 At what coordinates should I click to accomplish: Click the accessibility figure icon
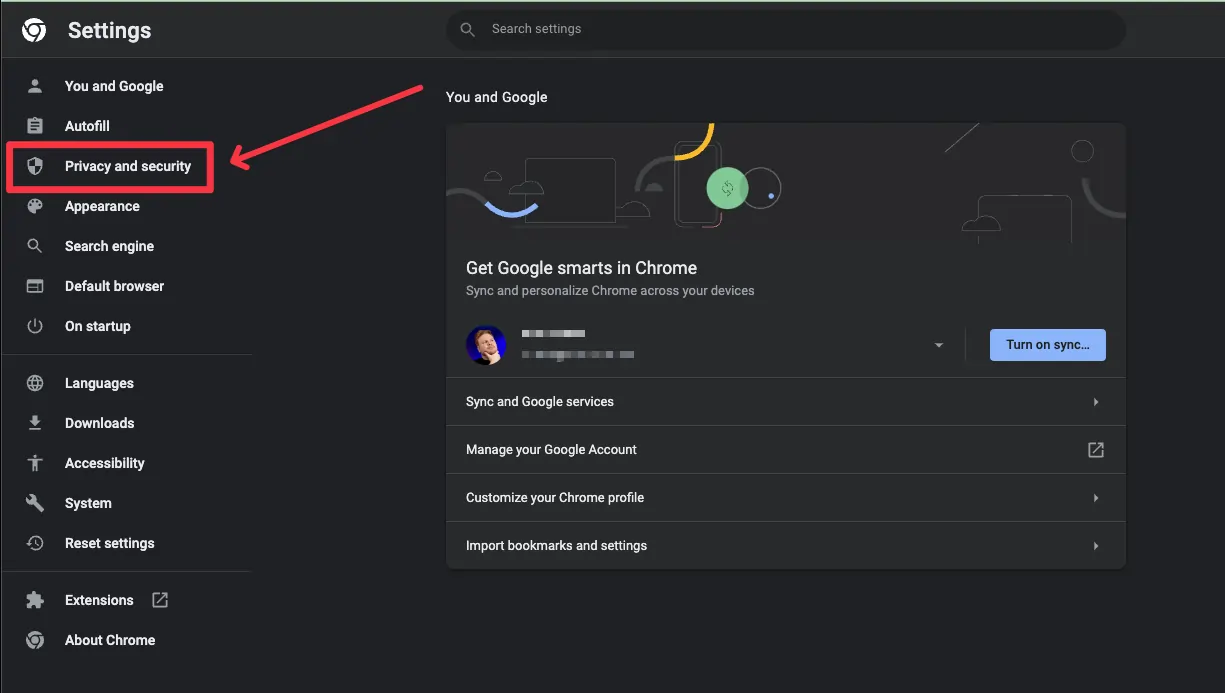tap(35, 463)
